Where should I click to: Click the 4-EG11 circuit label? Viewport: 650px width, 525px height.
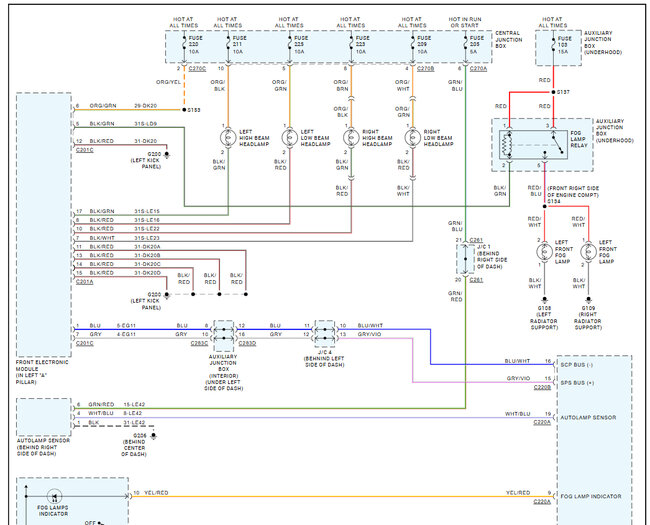coord(126,334)
